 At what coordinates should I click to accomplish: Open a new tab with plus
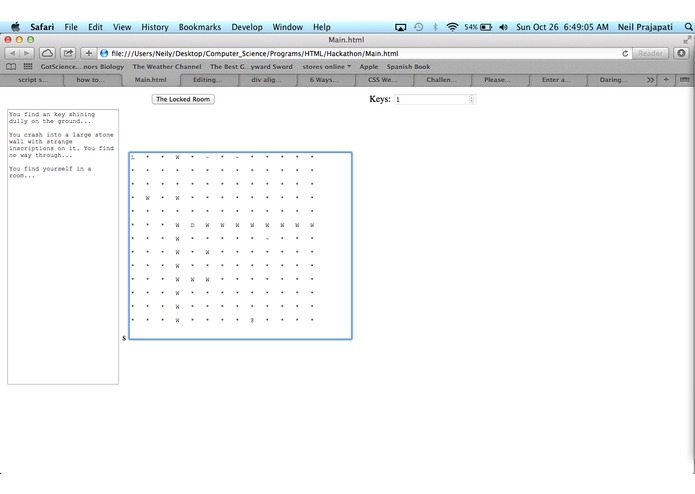(x=666, y=80)
